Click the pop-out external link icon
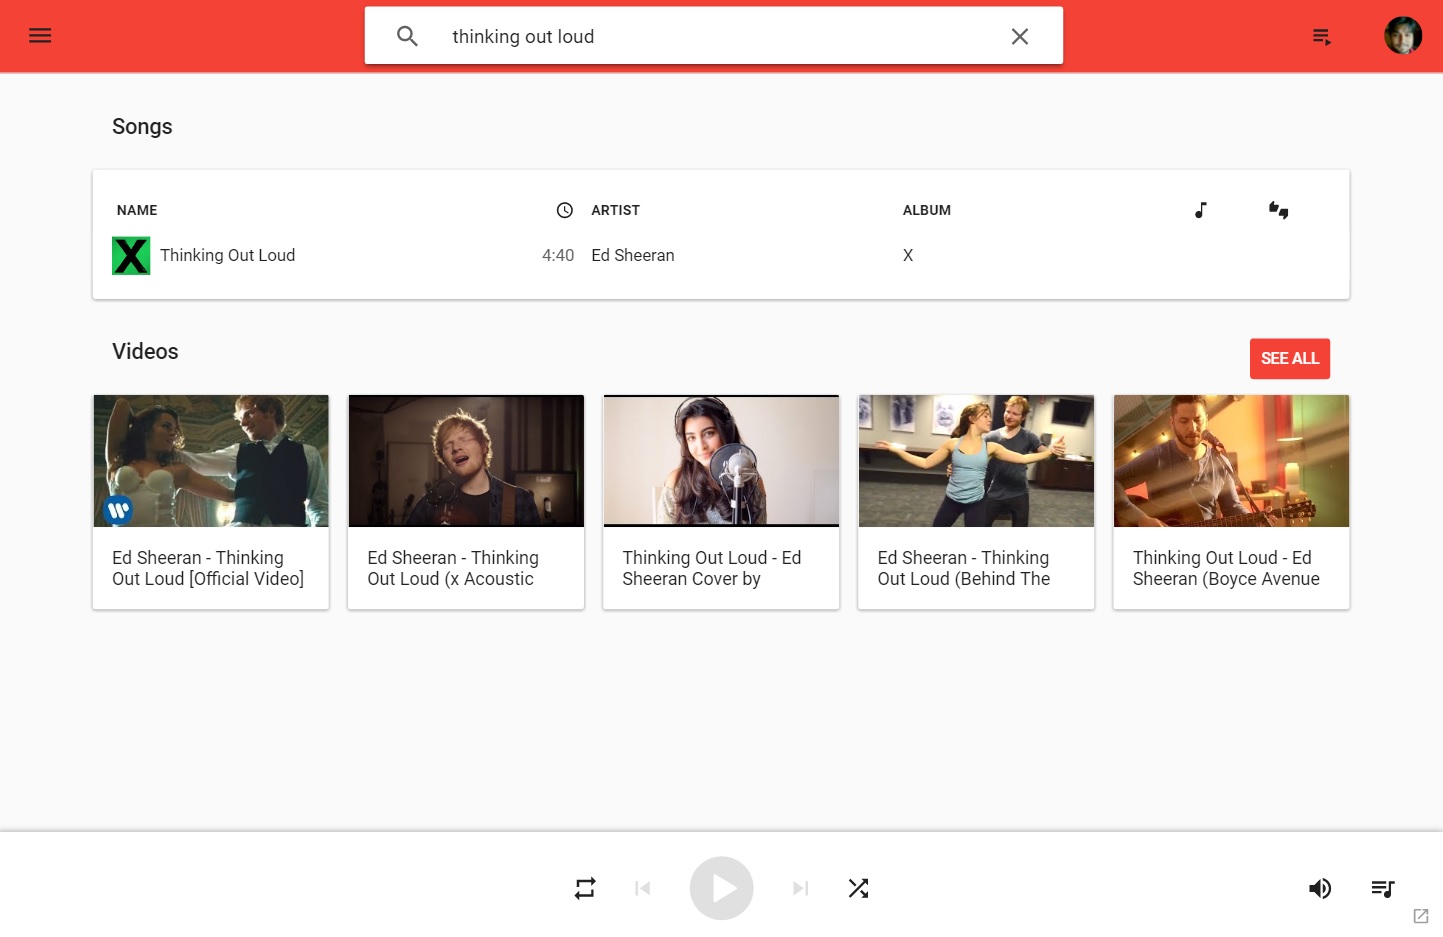Viewport: 1443px width, 937px height. tap(1421, 916)
